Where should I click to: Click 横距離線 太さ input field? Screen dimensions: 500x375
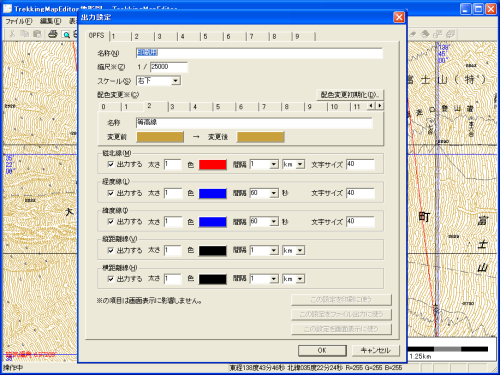coord(173,279)
